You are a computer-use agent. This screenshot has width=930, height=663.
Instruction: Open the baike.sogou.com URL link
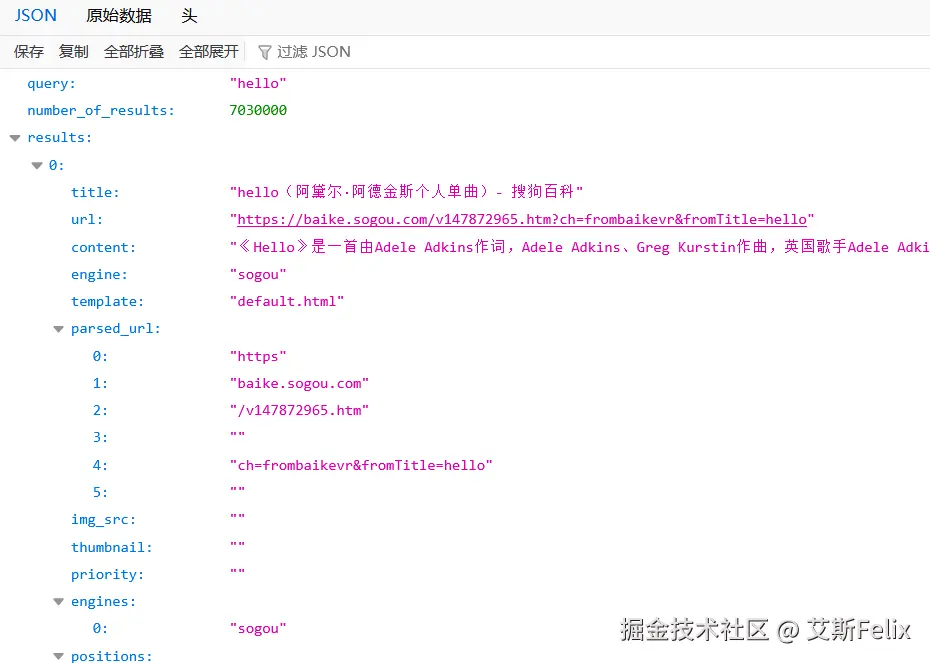pos(522,219)
